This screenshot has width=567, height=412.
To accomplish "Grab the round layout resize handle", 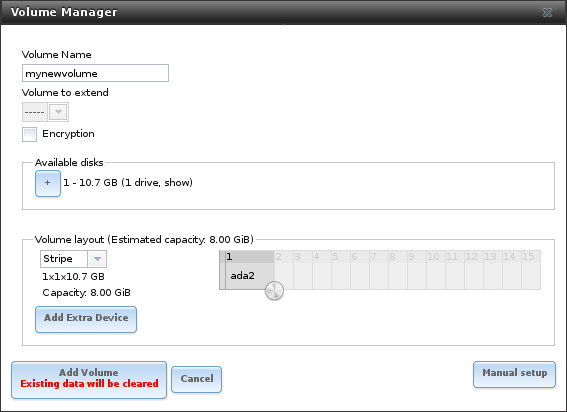I will pos(274,290).
